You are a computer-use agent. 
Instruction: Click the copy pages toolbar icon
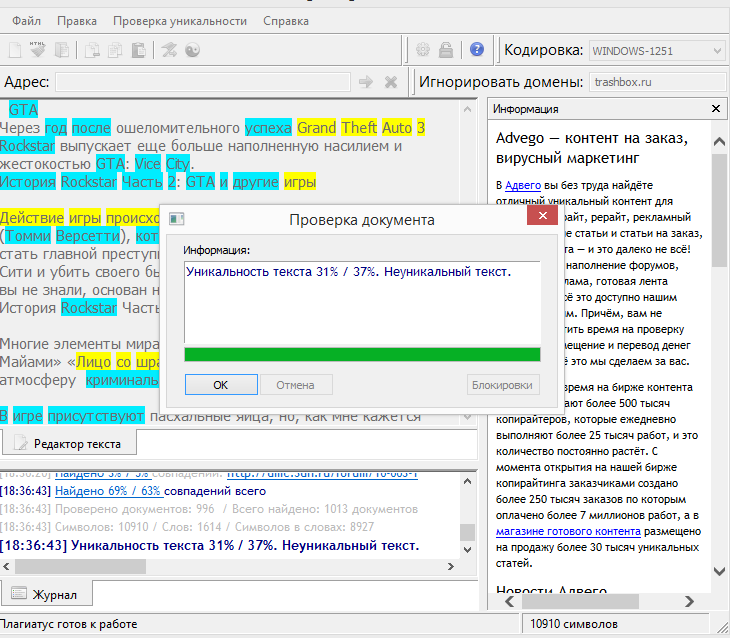(x=115, y=50)
